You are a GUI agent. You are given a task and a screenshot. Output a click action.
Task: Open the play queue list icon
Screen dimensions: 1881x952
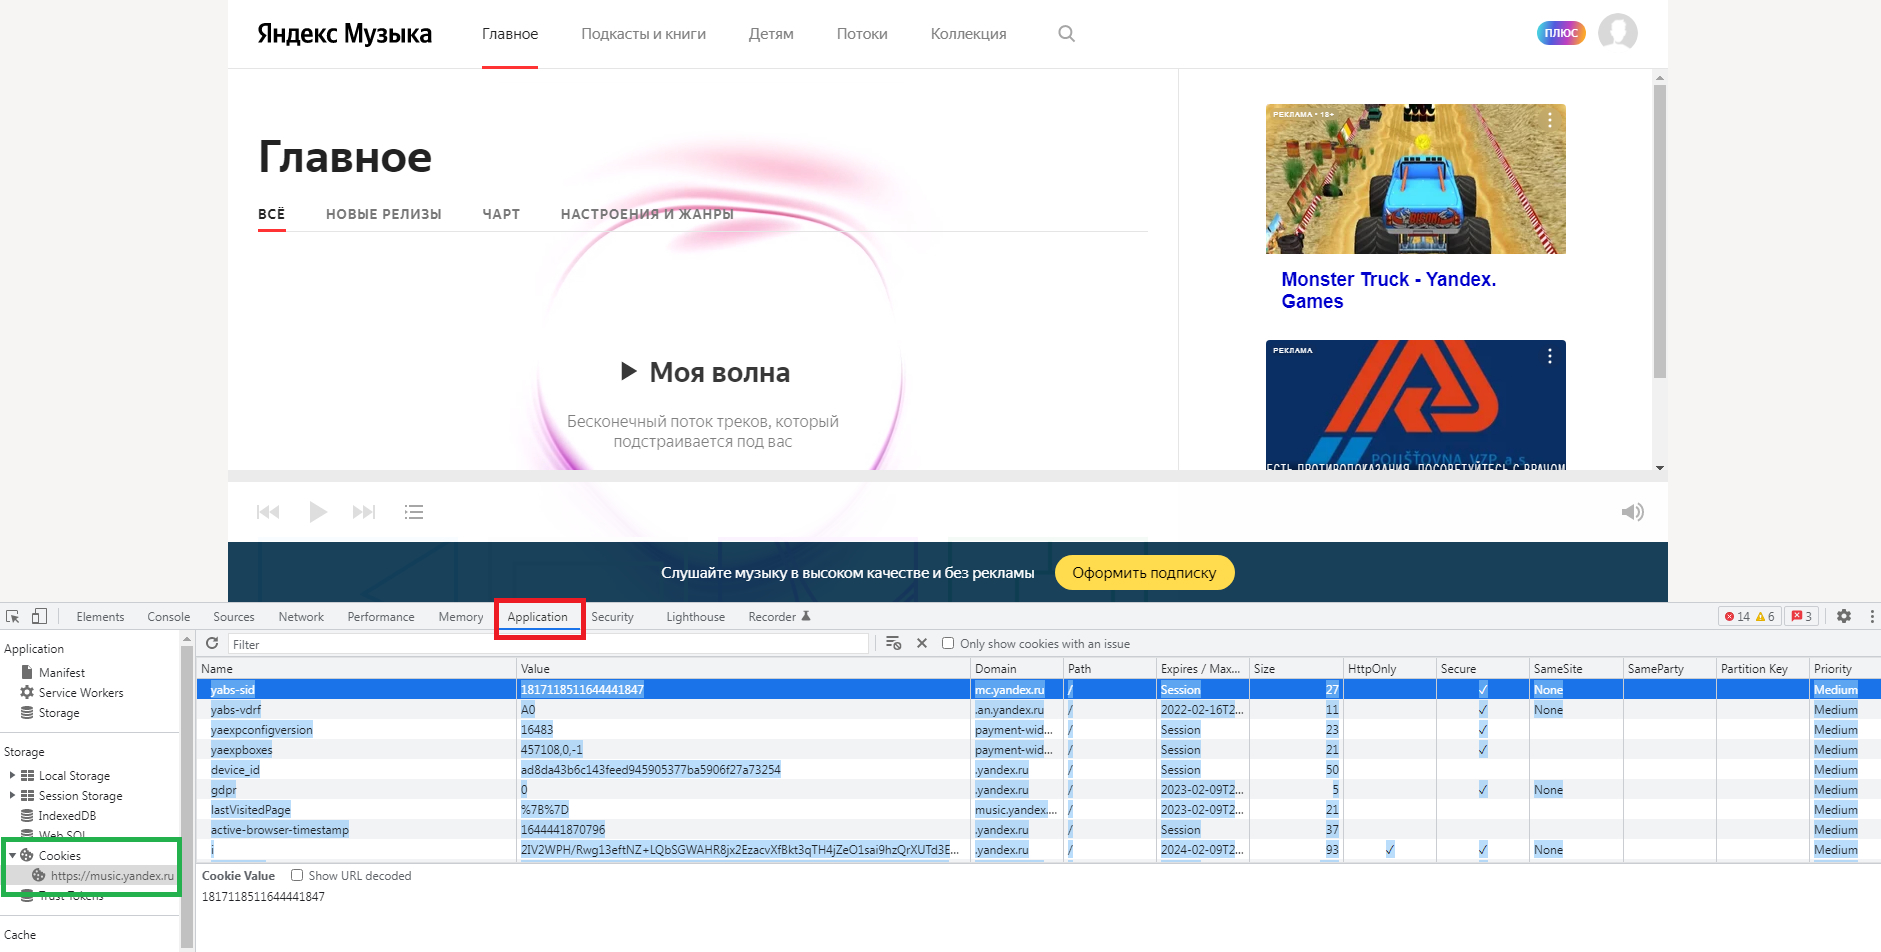tap(414, 512)
